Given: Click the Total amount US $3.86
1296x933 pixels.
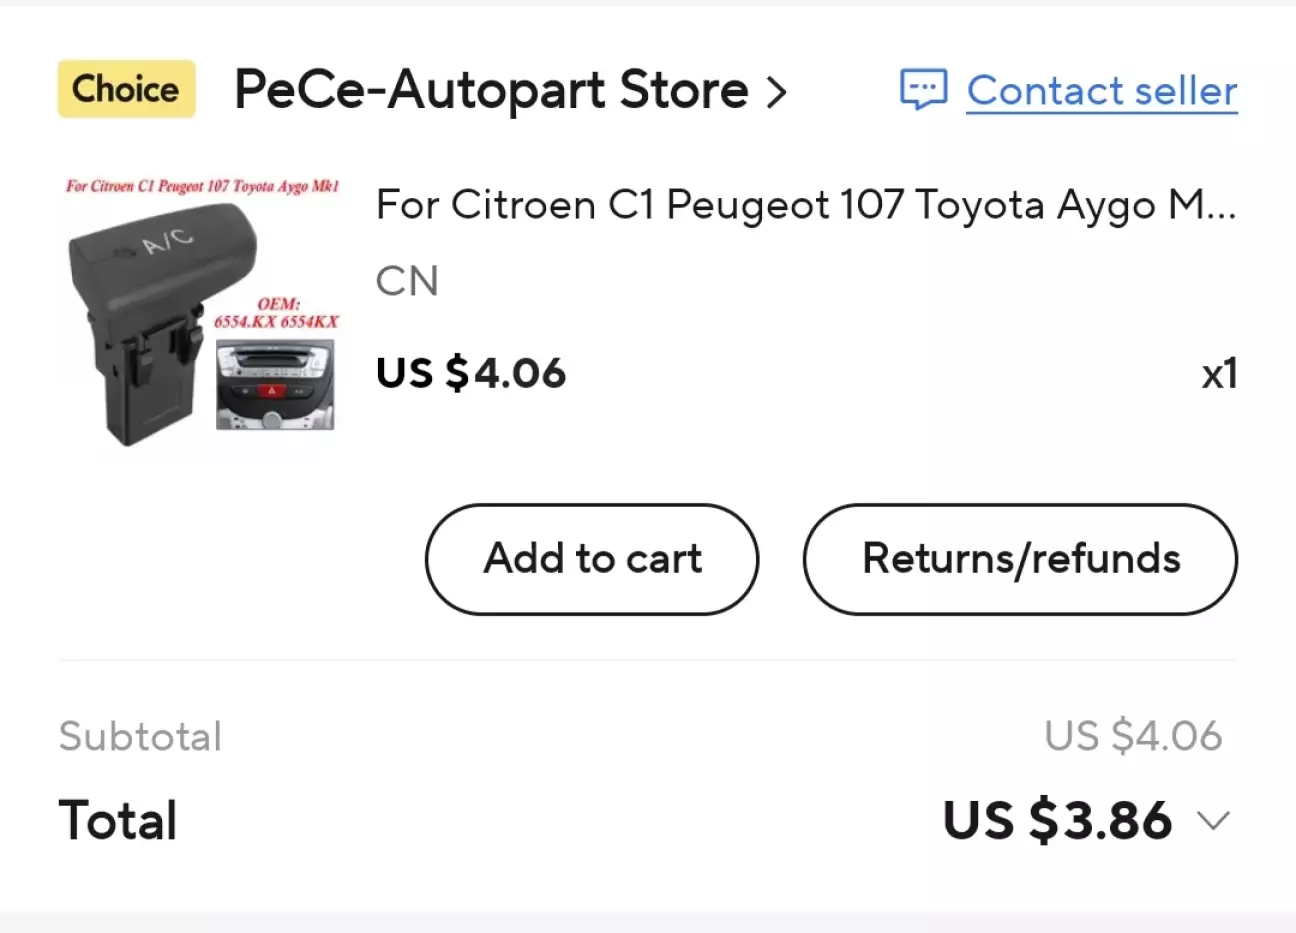Looking at the screenshot, I should (x=1057, y=821).
